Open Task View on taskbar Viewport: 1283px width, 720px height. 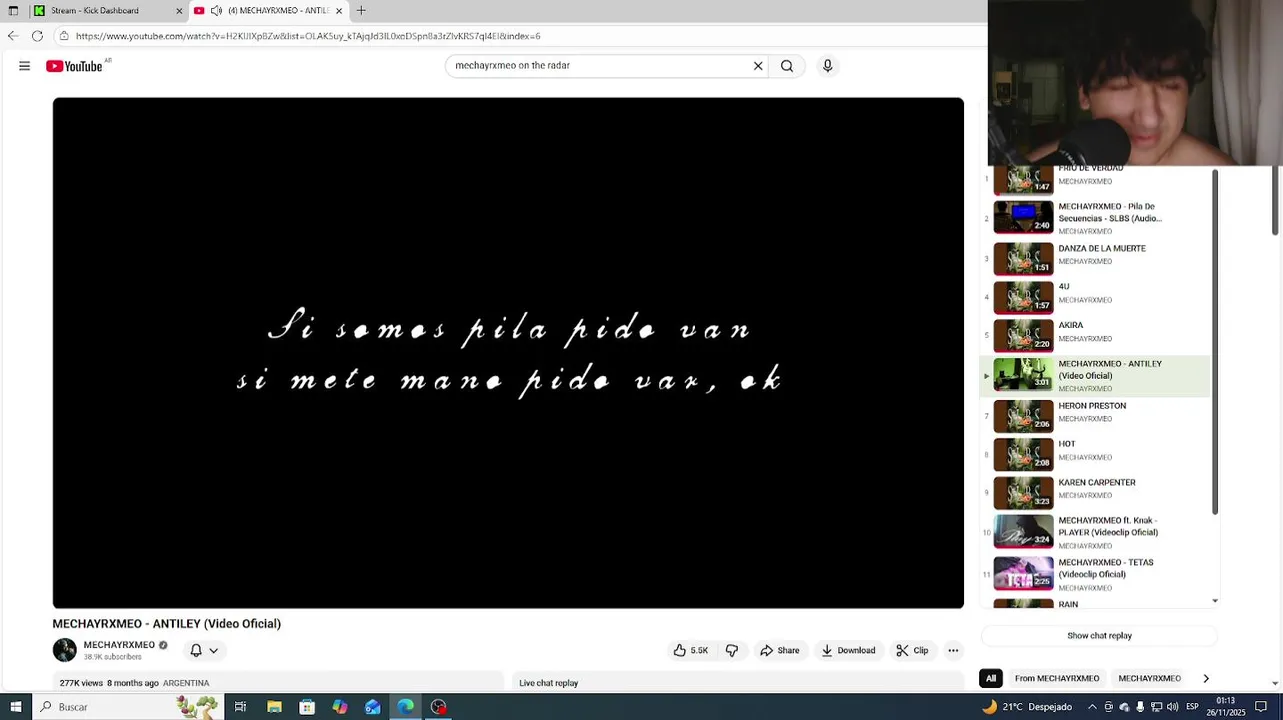(x=240, y=707)
